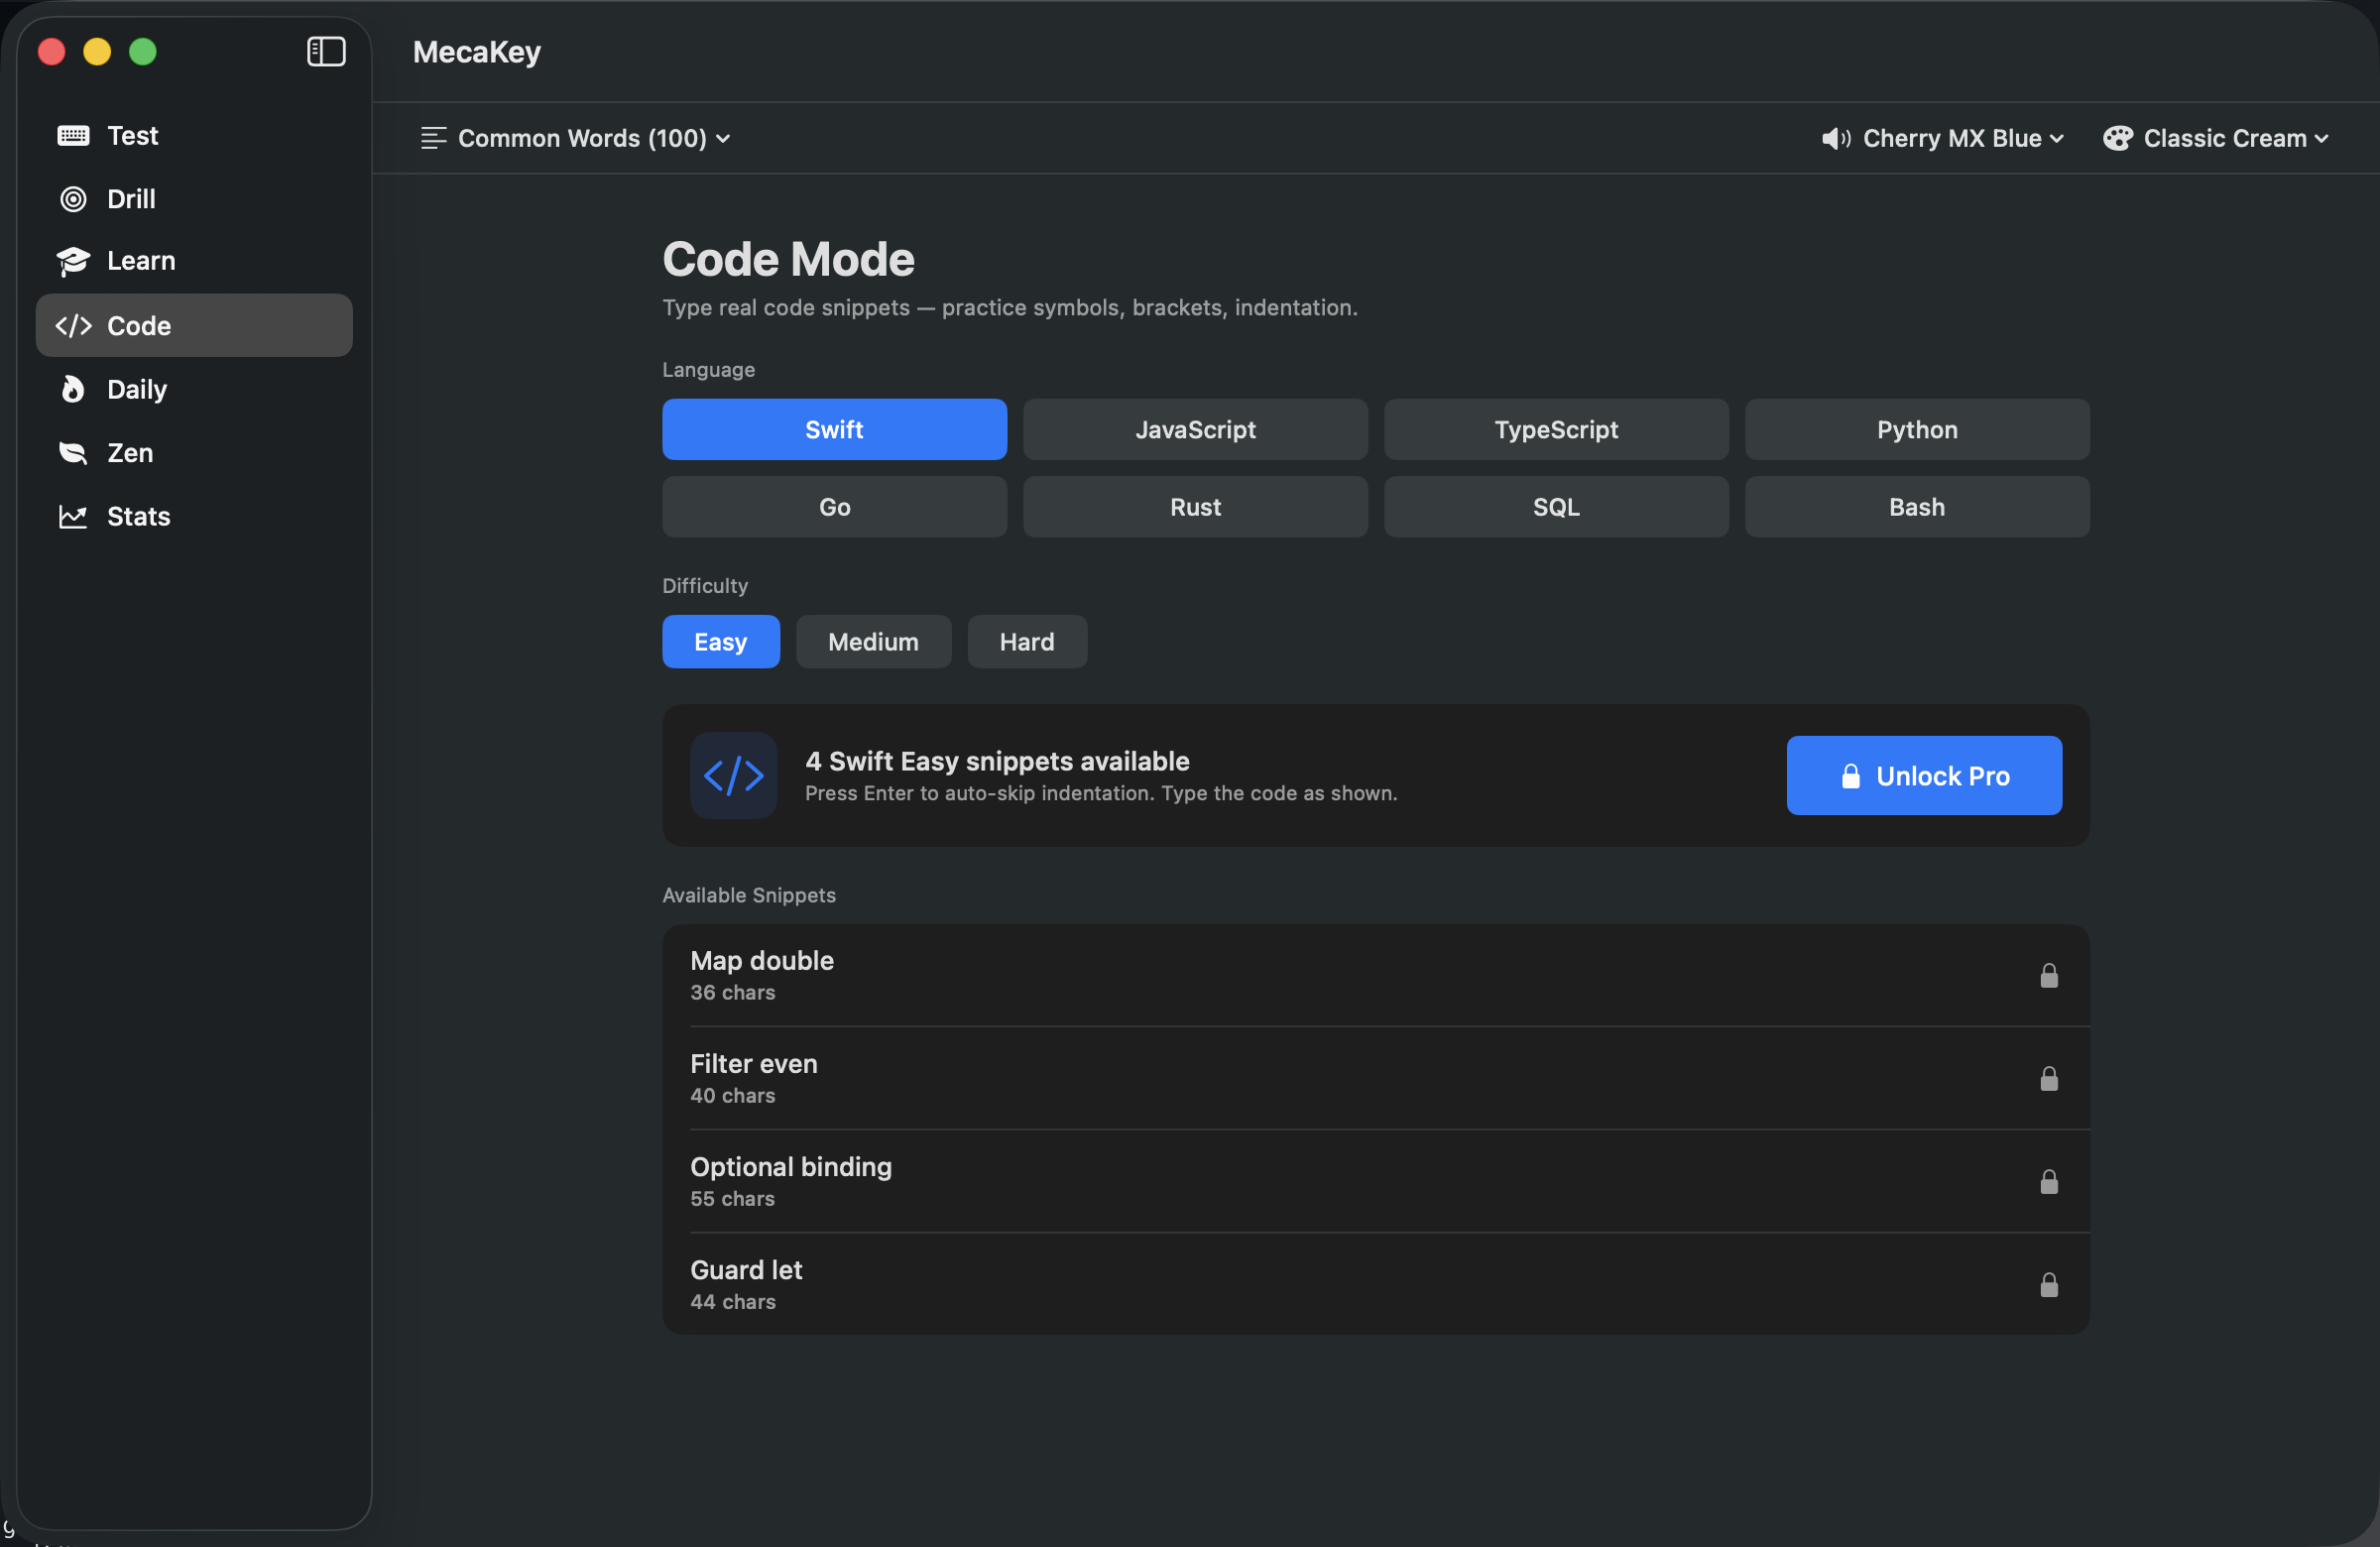Screen dimensions: 2380x1547
Task: Open the Cherry MX Blue sound dropdown
Action: [1942, 138]
